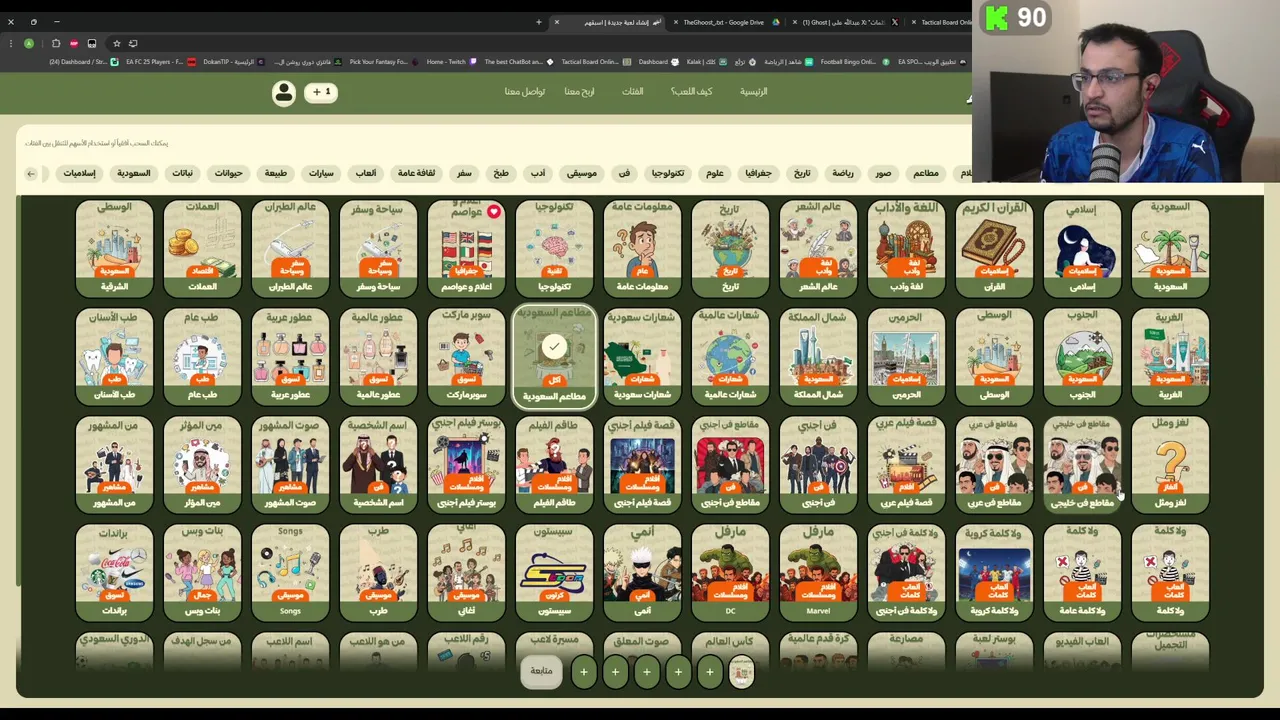Viewport: 1280px width, 720px height.
Task: Deselect the checked مطاعم السعودية card
Action: tap(554, 357)
